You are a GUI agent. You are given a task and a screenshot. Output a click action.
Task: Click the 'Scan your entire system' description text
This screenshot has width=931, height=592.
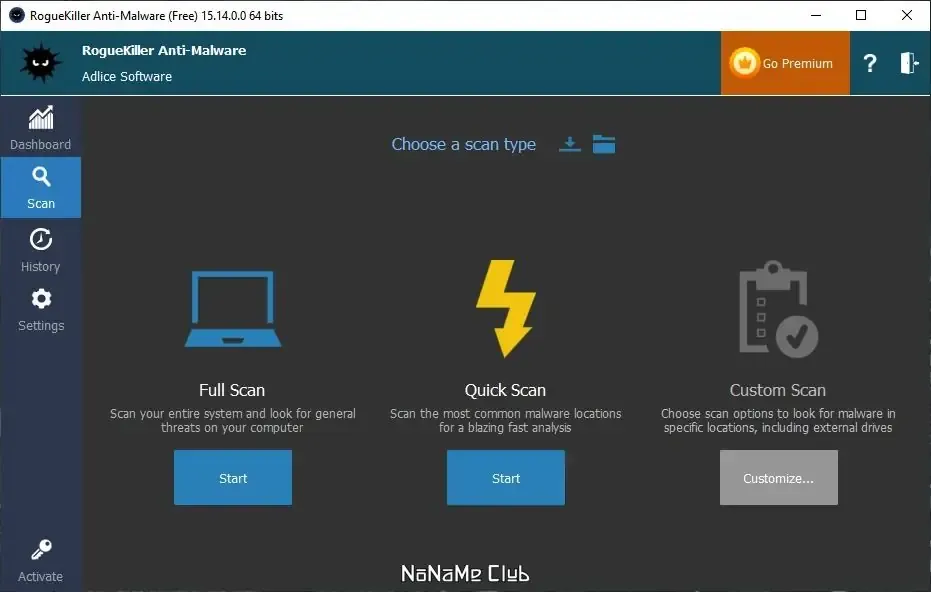pos(232,420)
